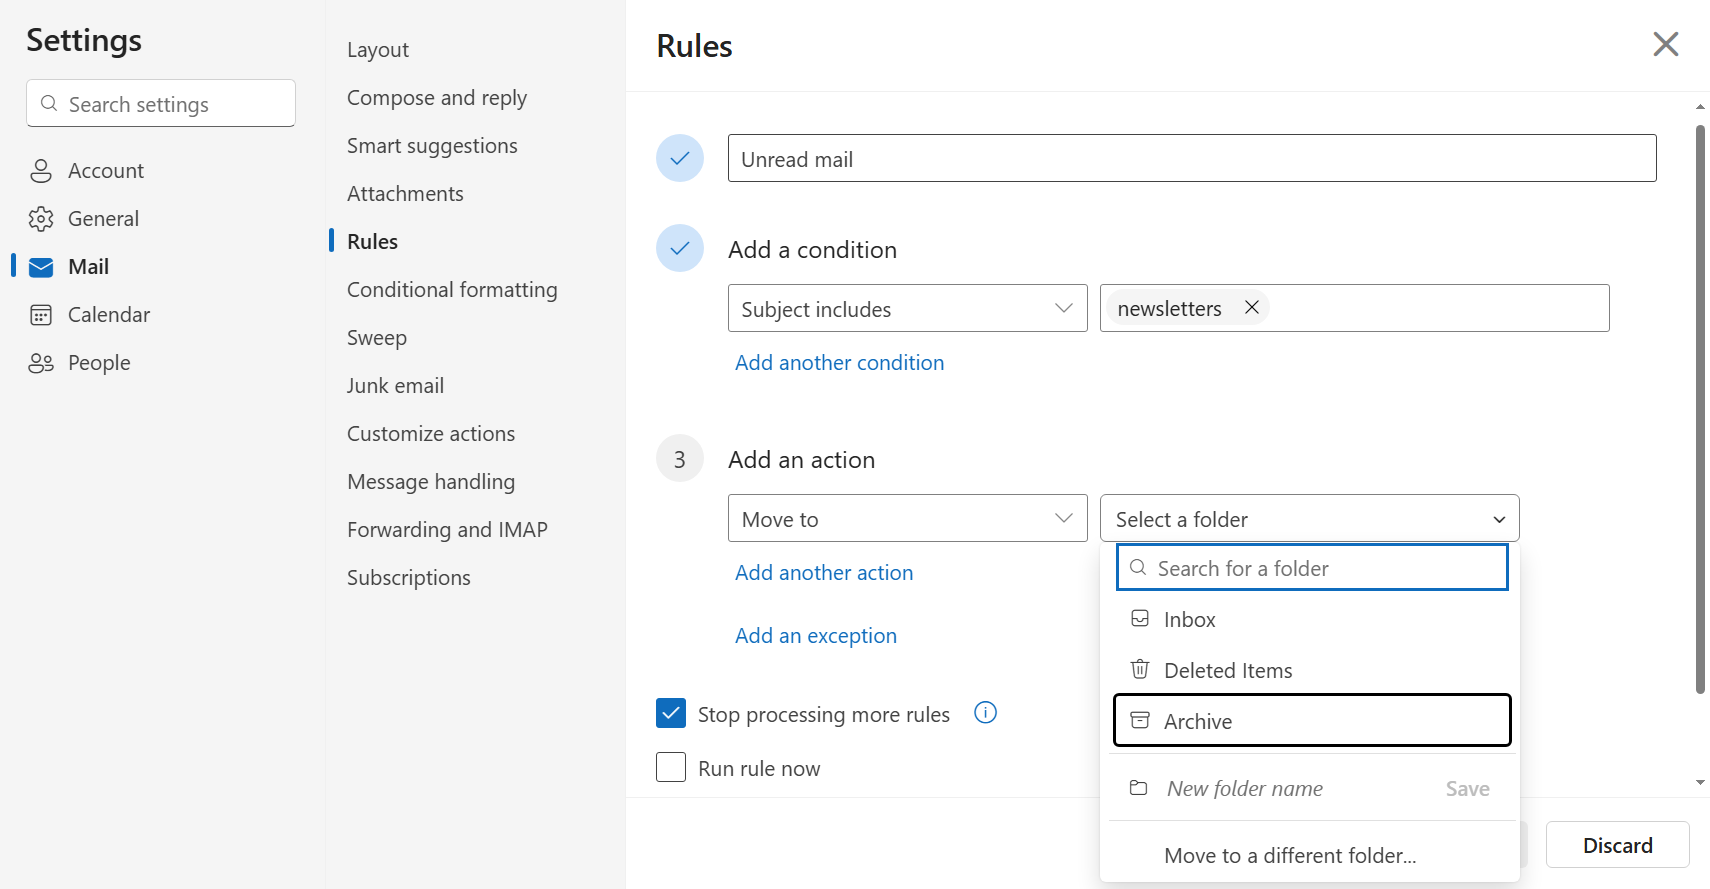Open Forwarding and IMAP settings
Screen dimensions: 1710x889
[447, 530]
